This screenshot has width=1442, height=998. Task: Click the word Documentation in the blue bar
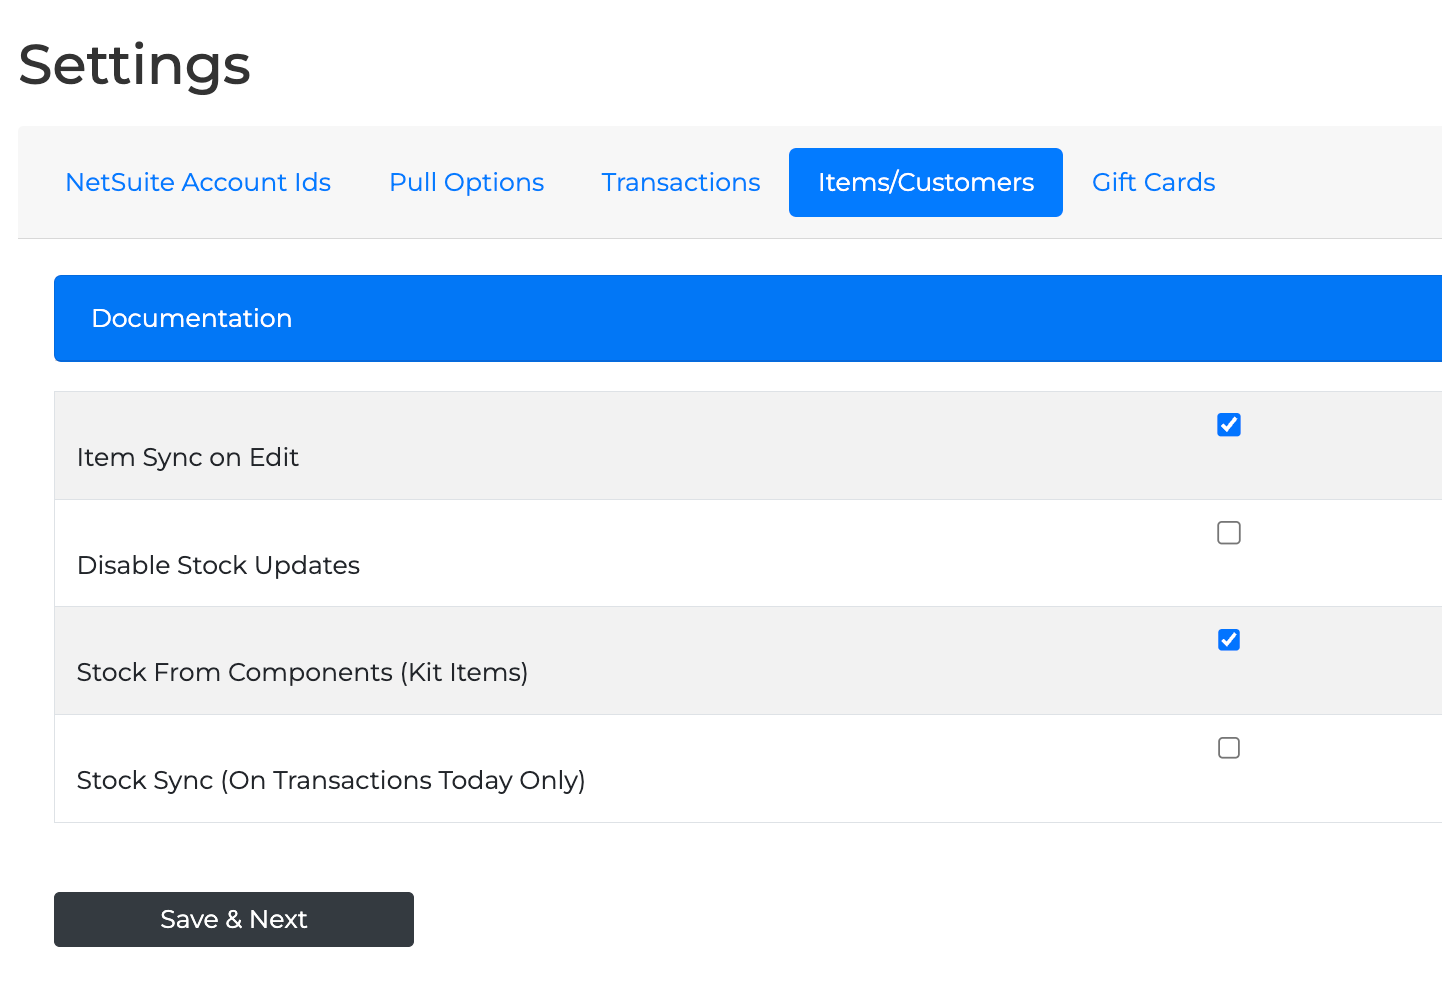pyautogui.click(x=192, y=318)
